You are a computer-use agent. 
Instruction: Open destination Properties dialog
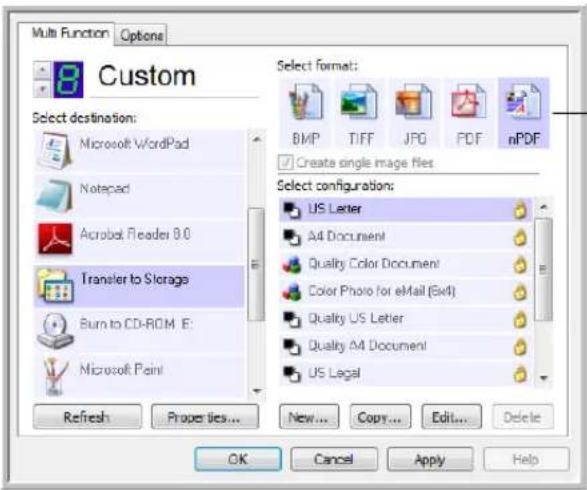[205, 417]
